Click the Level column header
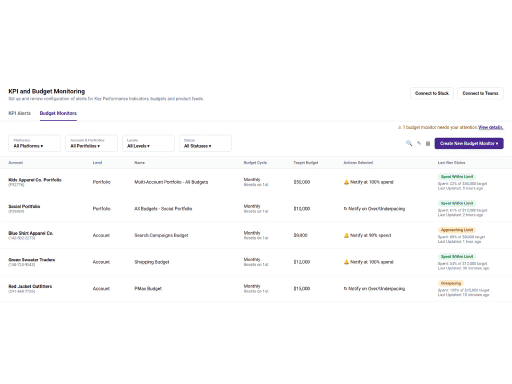 point(97,163)
